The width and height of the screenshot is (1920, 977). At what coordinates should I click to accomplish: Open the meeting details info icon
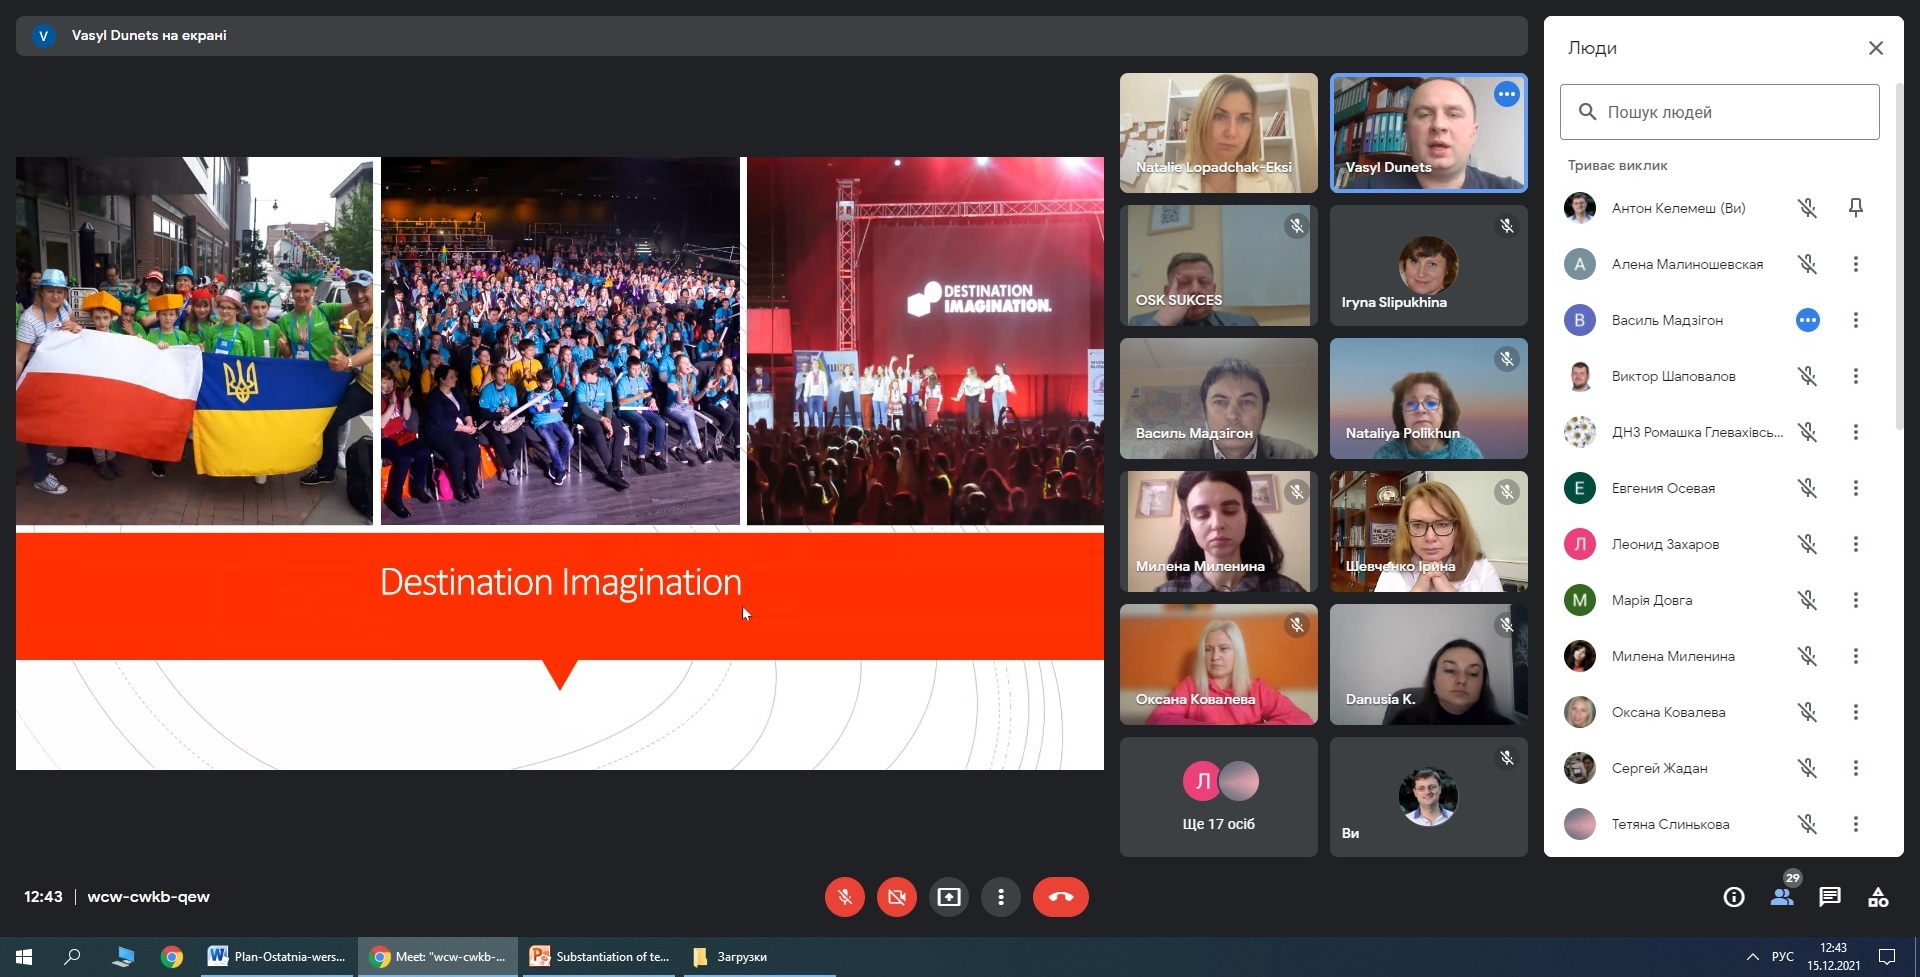[x=1734, y=897]
